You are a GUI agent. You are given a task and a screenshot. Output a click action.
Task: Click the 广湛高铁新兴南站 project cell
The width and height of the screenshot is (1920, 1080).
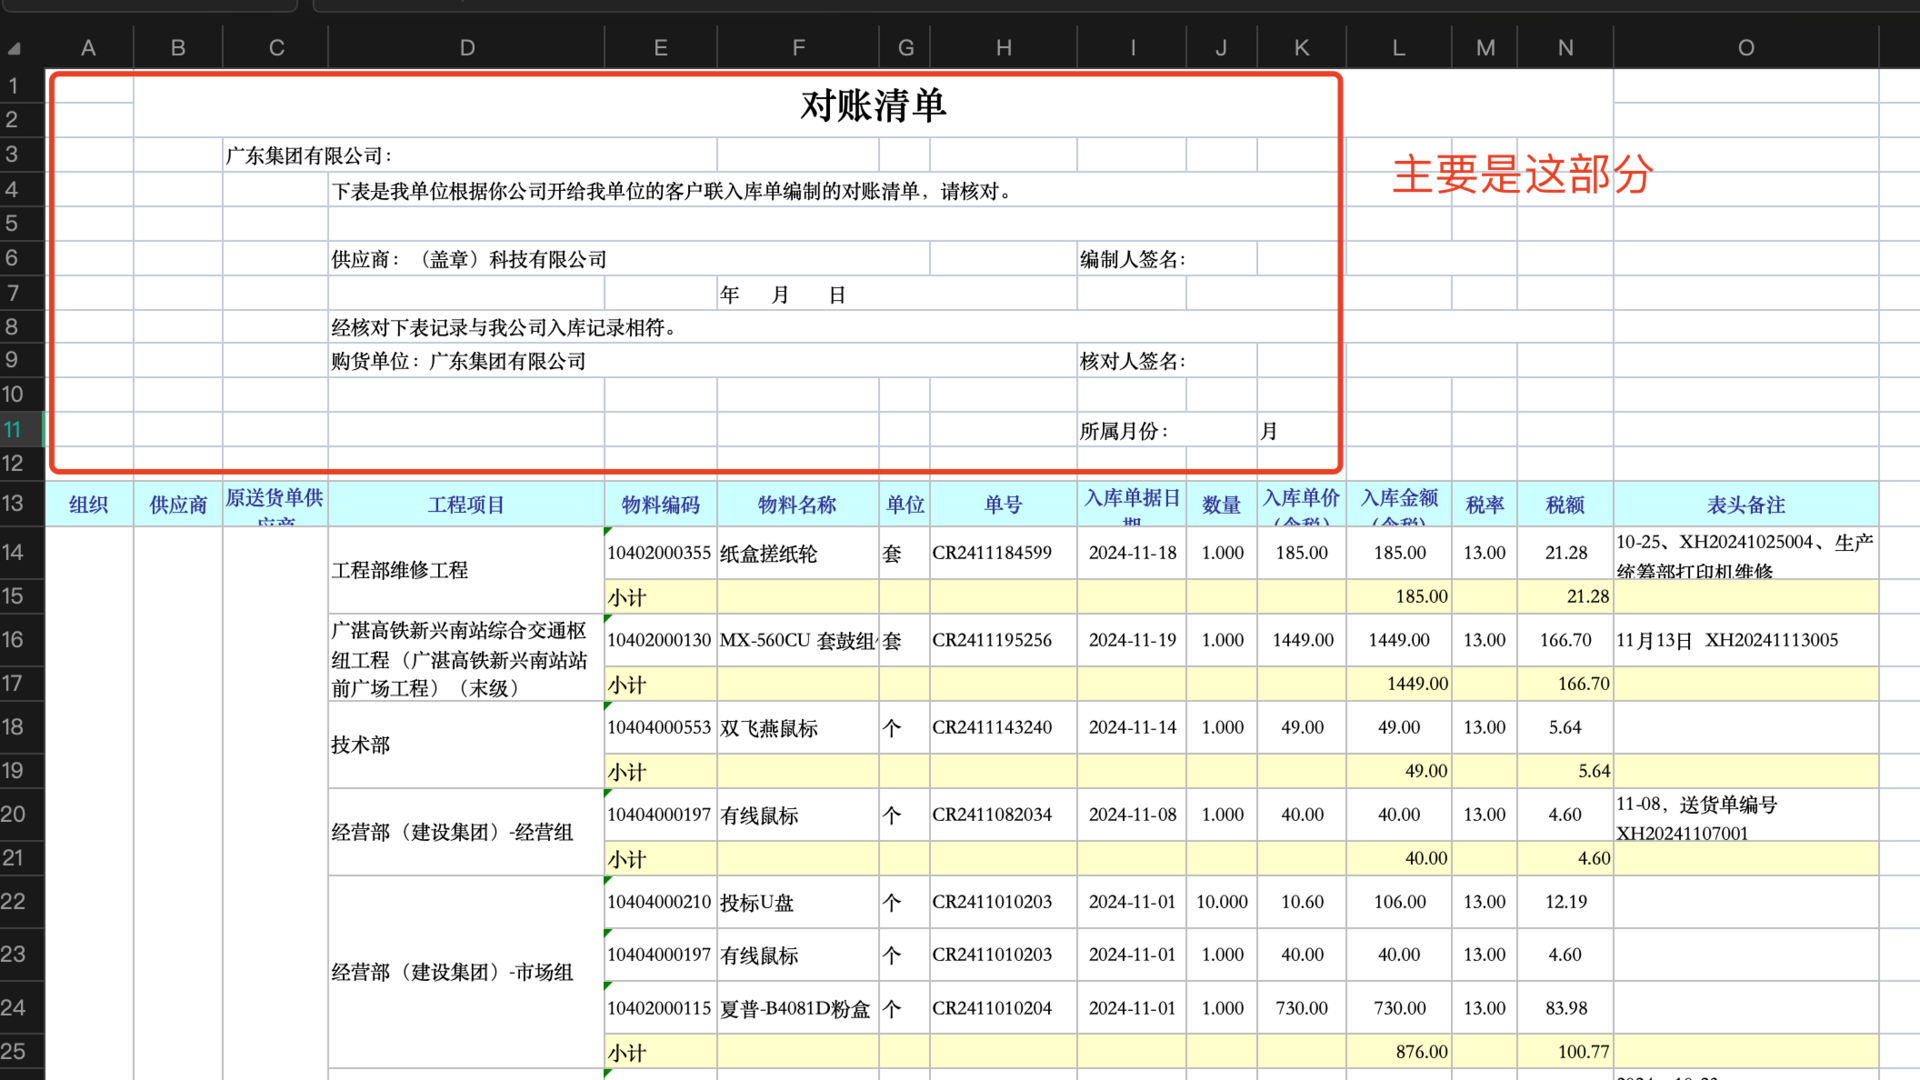[x=467, y=658]
